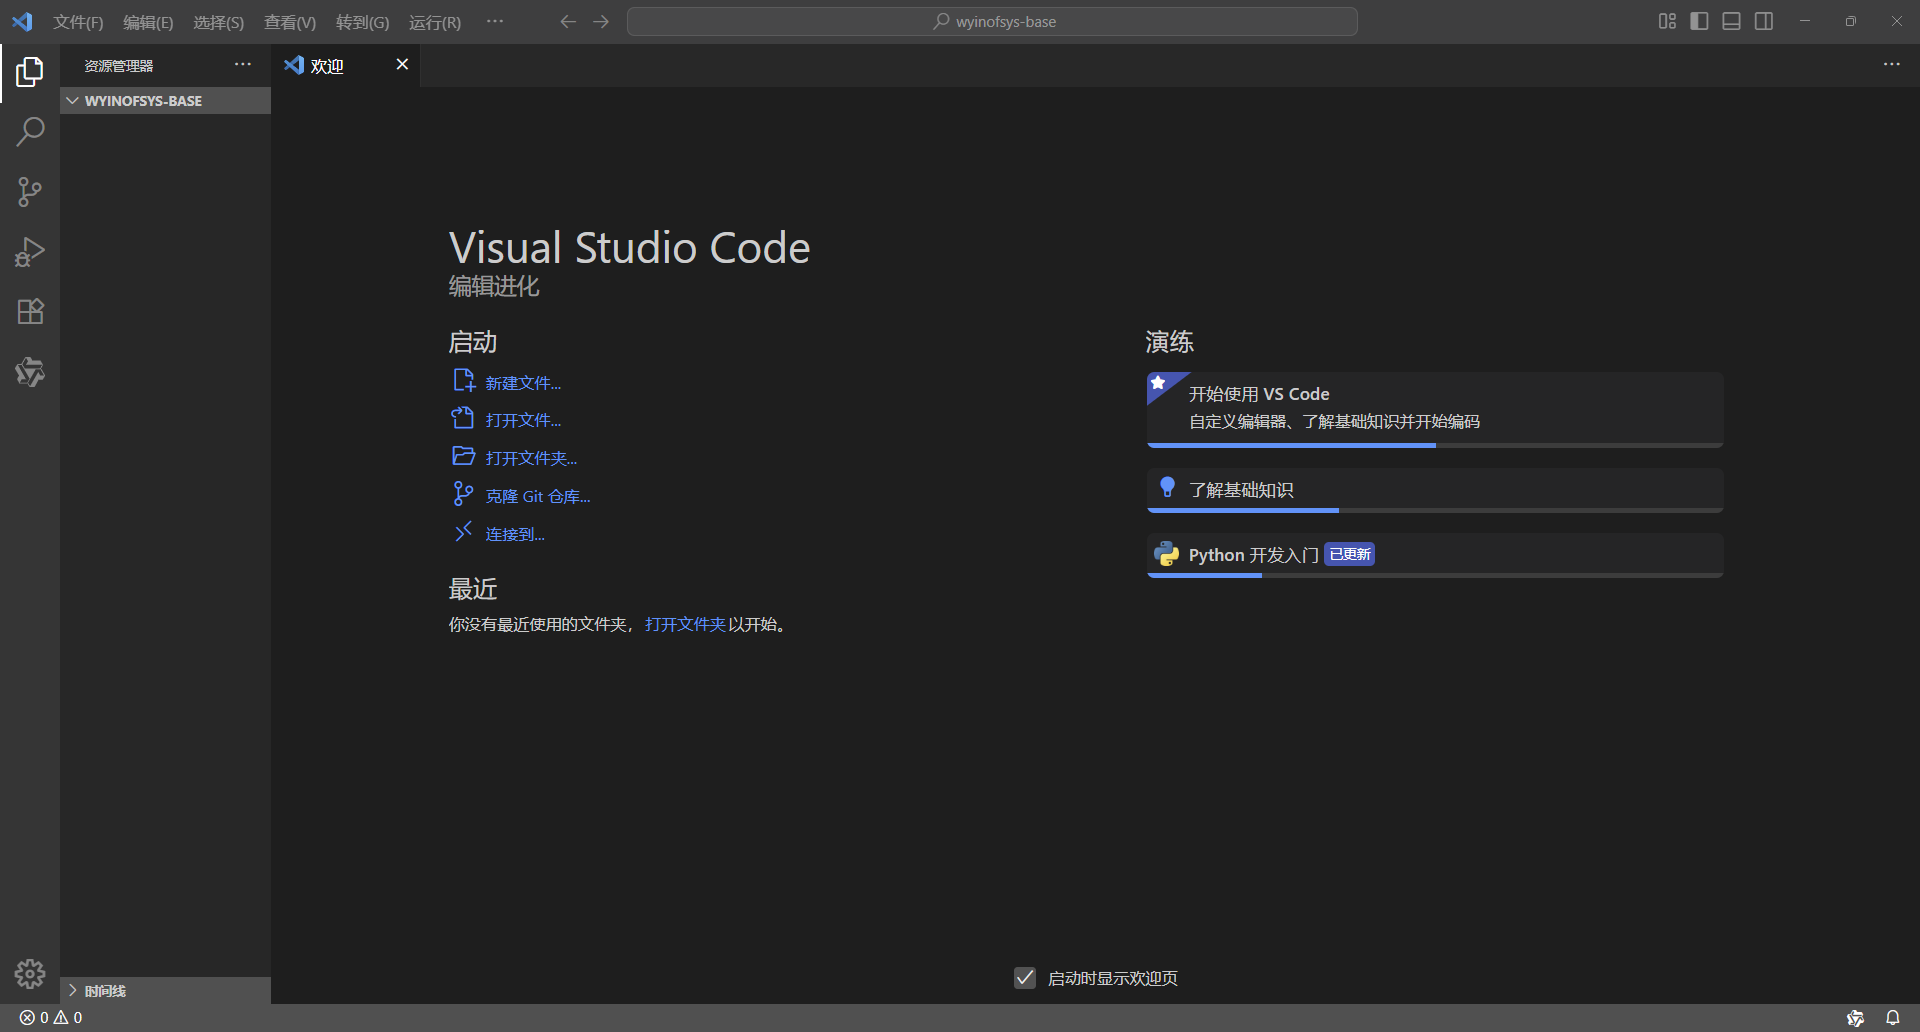Go back with the navigation arrow

(x=567, y=21)
